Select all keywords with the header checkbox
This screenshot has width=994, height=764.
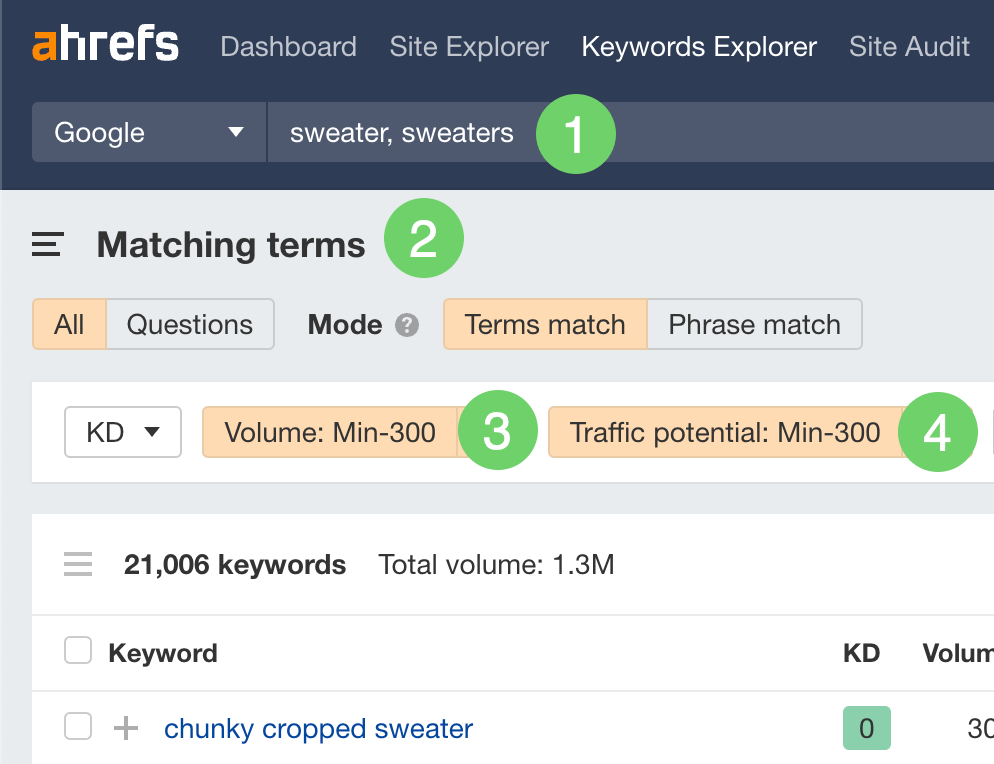pyautogui.click(x=78, y=652)
